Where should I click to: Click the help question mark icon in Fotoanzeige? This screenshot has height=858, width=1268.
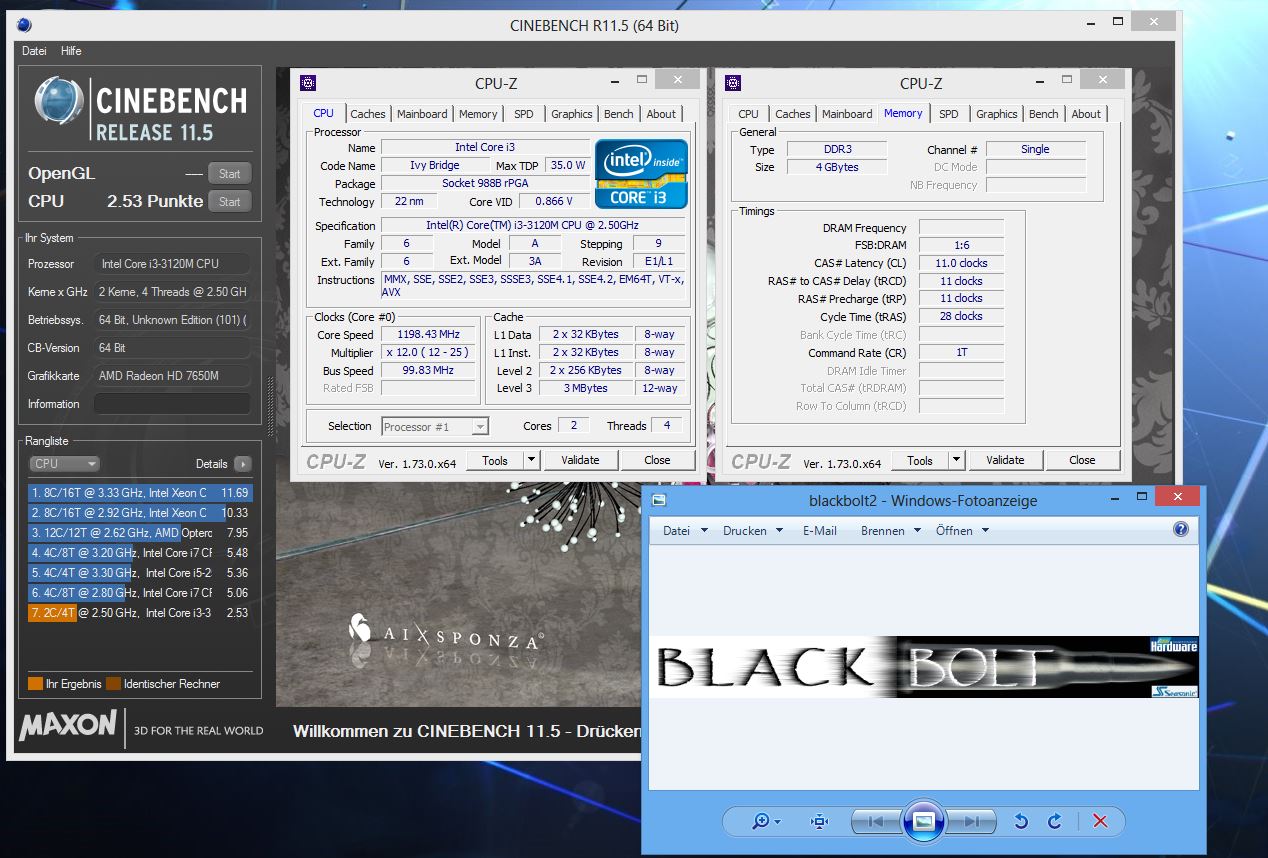(1181, 530)
